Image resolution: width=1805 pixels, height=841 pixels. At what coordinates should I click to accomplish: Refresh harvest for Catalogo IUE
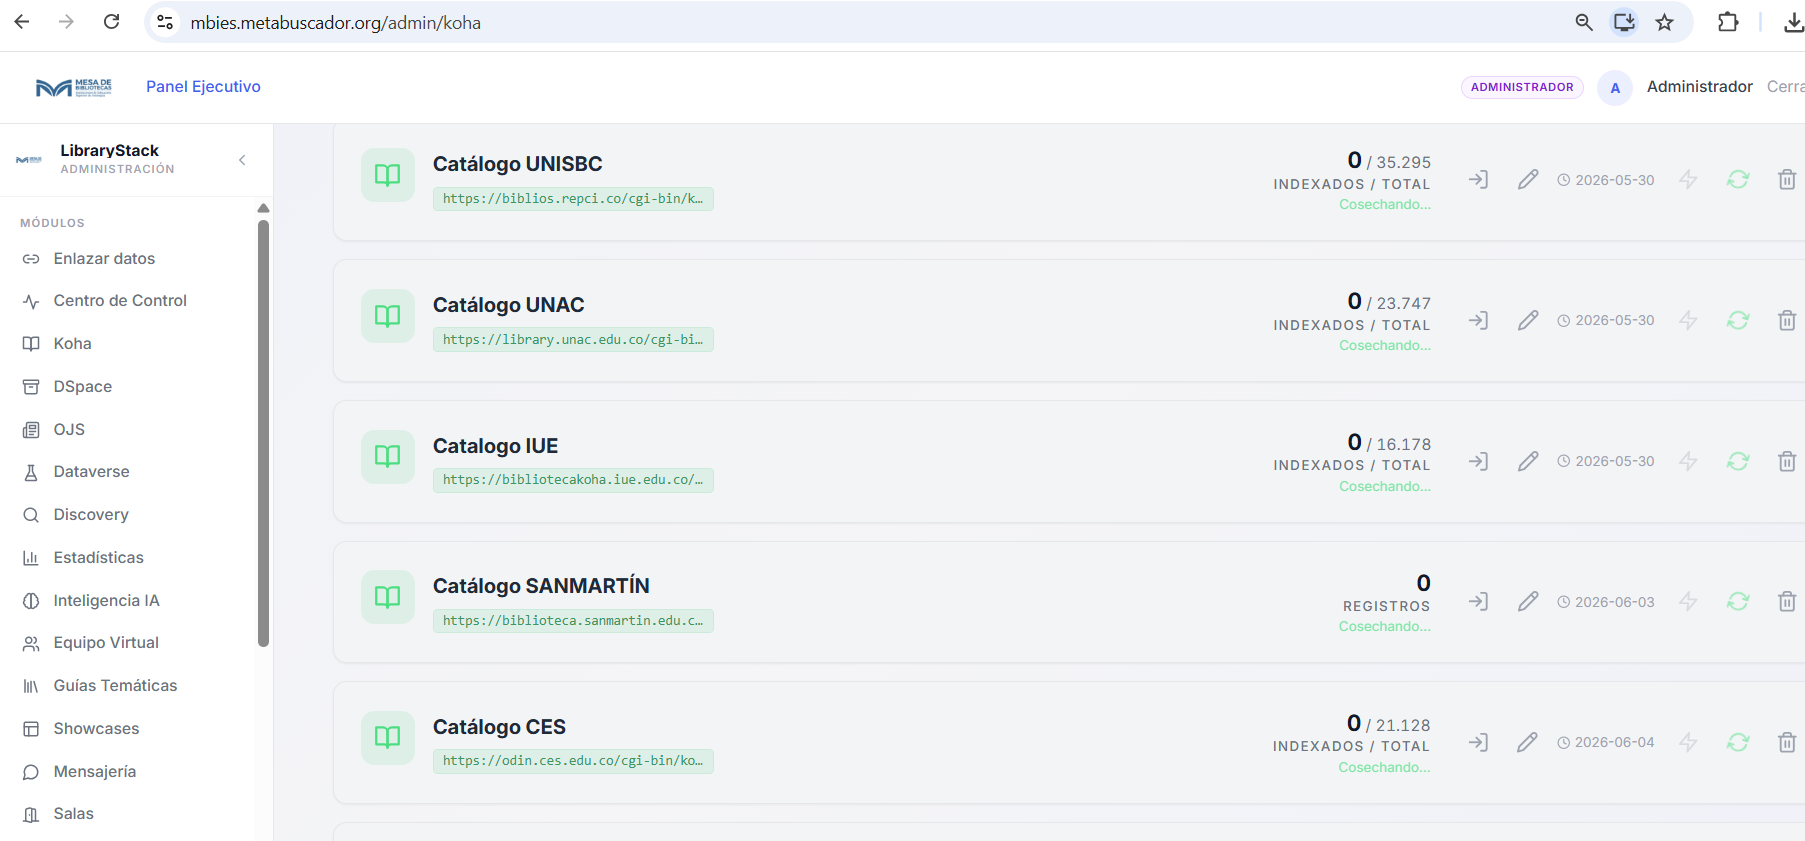[x=1738, y=462]
